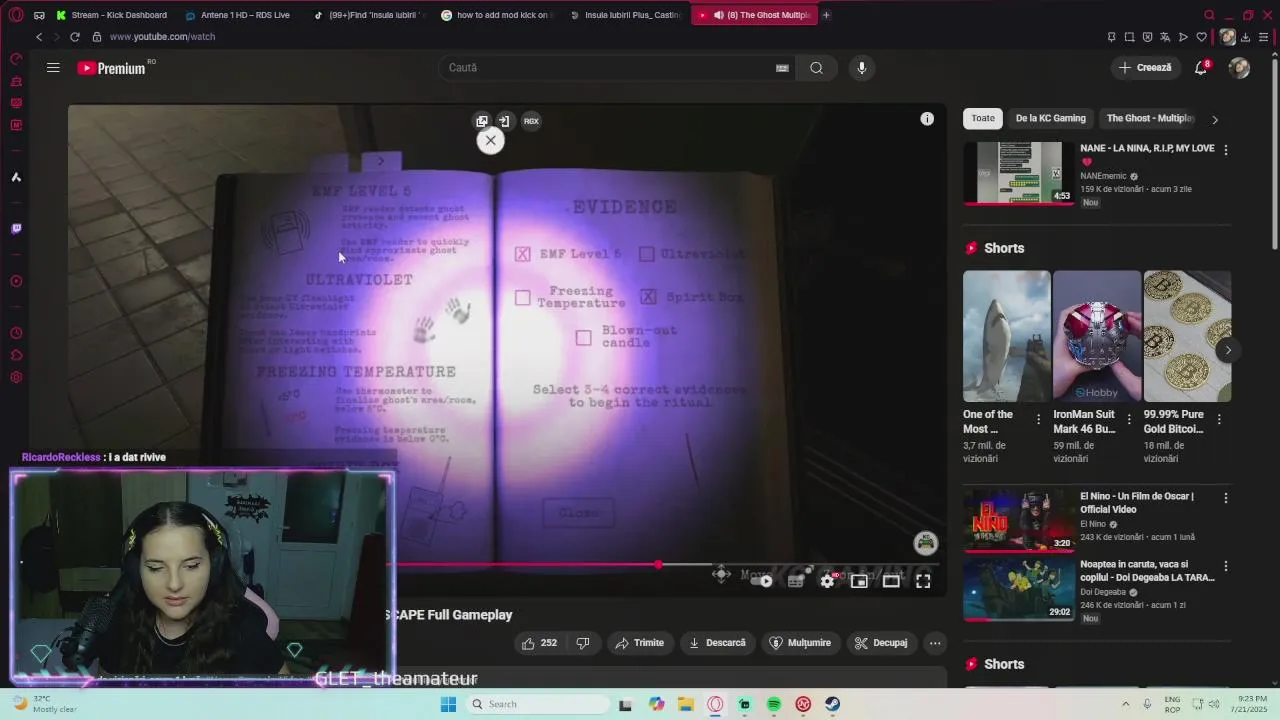The image size is (1280, 720).
Task: Select the De la KC Gaming chip
Action: click(1050, 118)
